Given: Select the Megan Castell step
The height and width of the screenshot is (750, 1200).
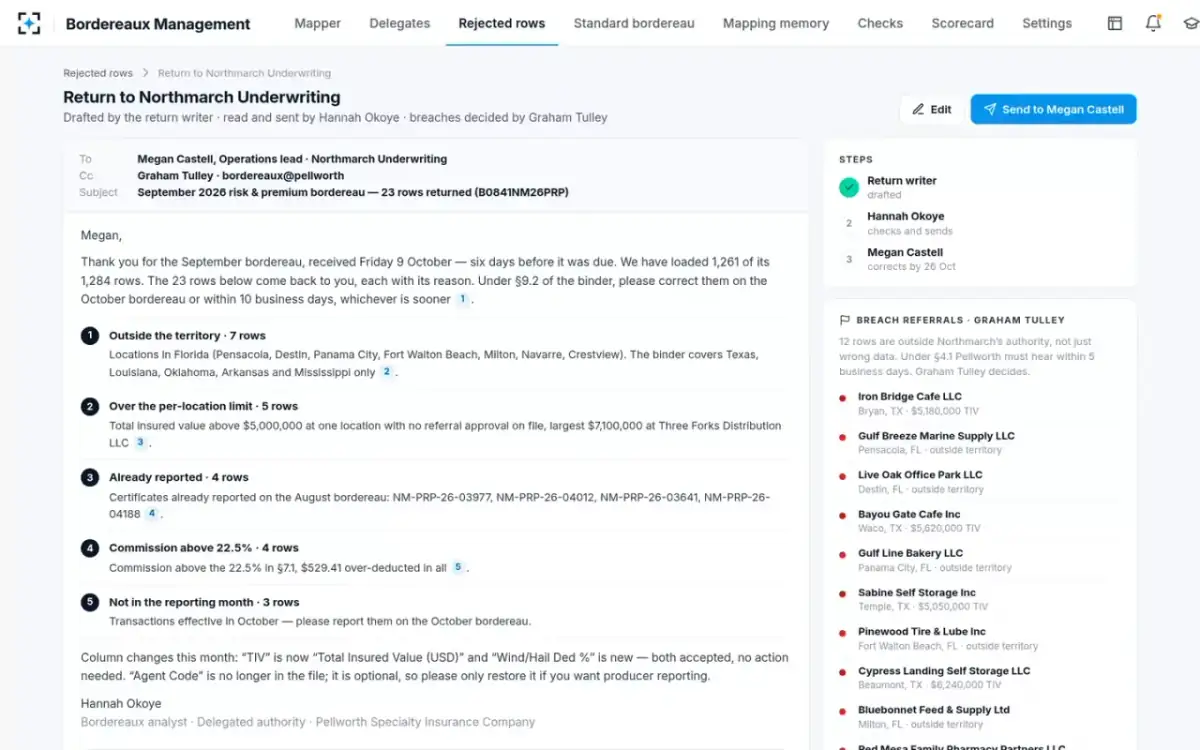Looking at the screenshot, I should (x=980, y=259).
